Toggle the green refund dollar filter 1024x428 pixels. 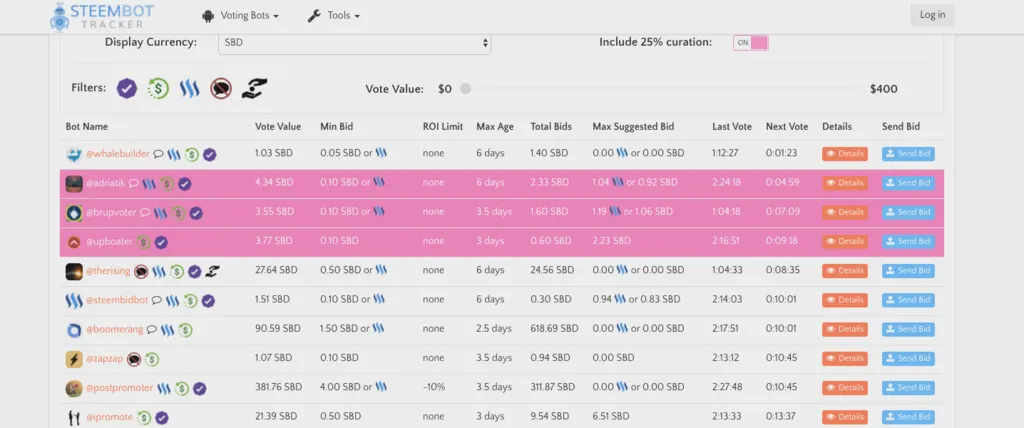(x=158, y=88)
